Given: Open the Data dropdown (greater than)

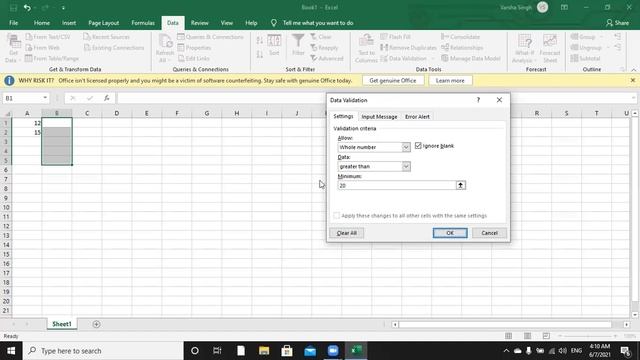Looking at the screenshot, I should click(x=406, y=167).
